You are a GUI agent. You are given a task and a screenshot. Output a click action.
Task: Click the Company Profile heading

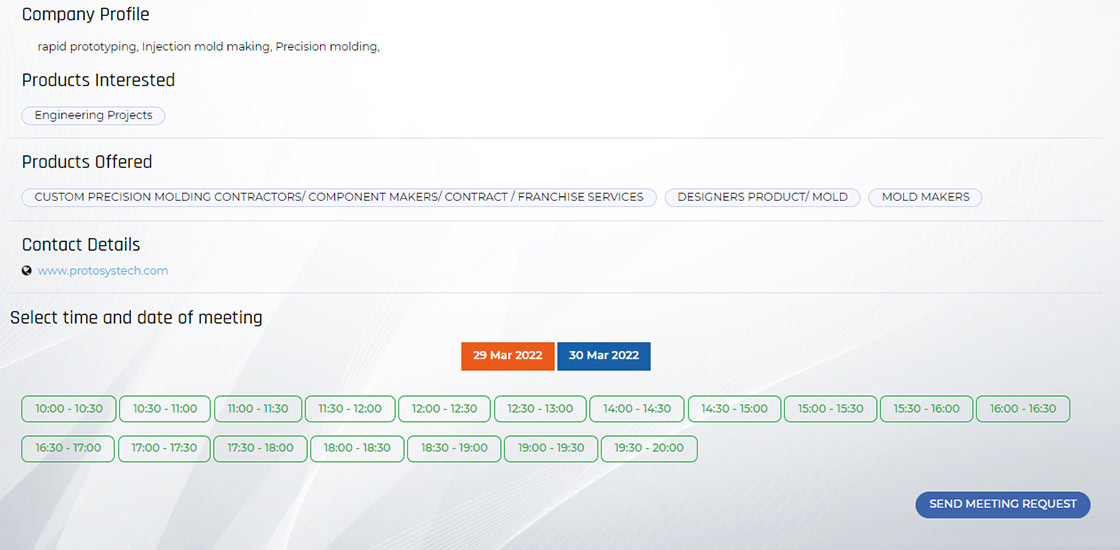tap(86, 14)
